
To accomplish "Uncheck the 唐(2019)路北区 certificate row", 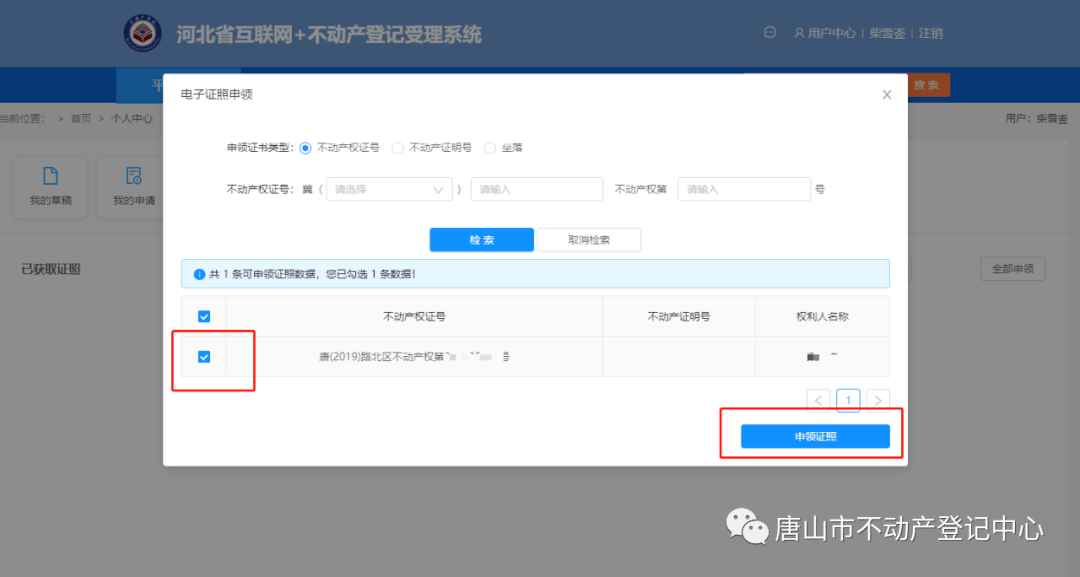I will tap(204, 356).
